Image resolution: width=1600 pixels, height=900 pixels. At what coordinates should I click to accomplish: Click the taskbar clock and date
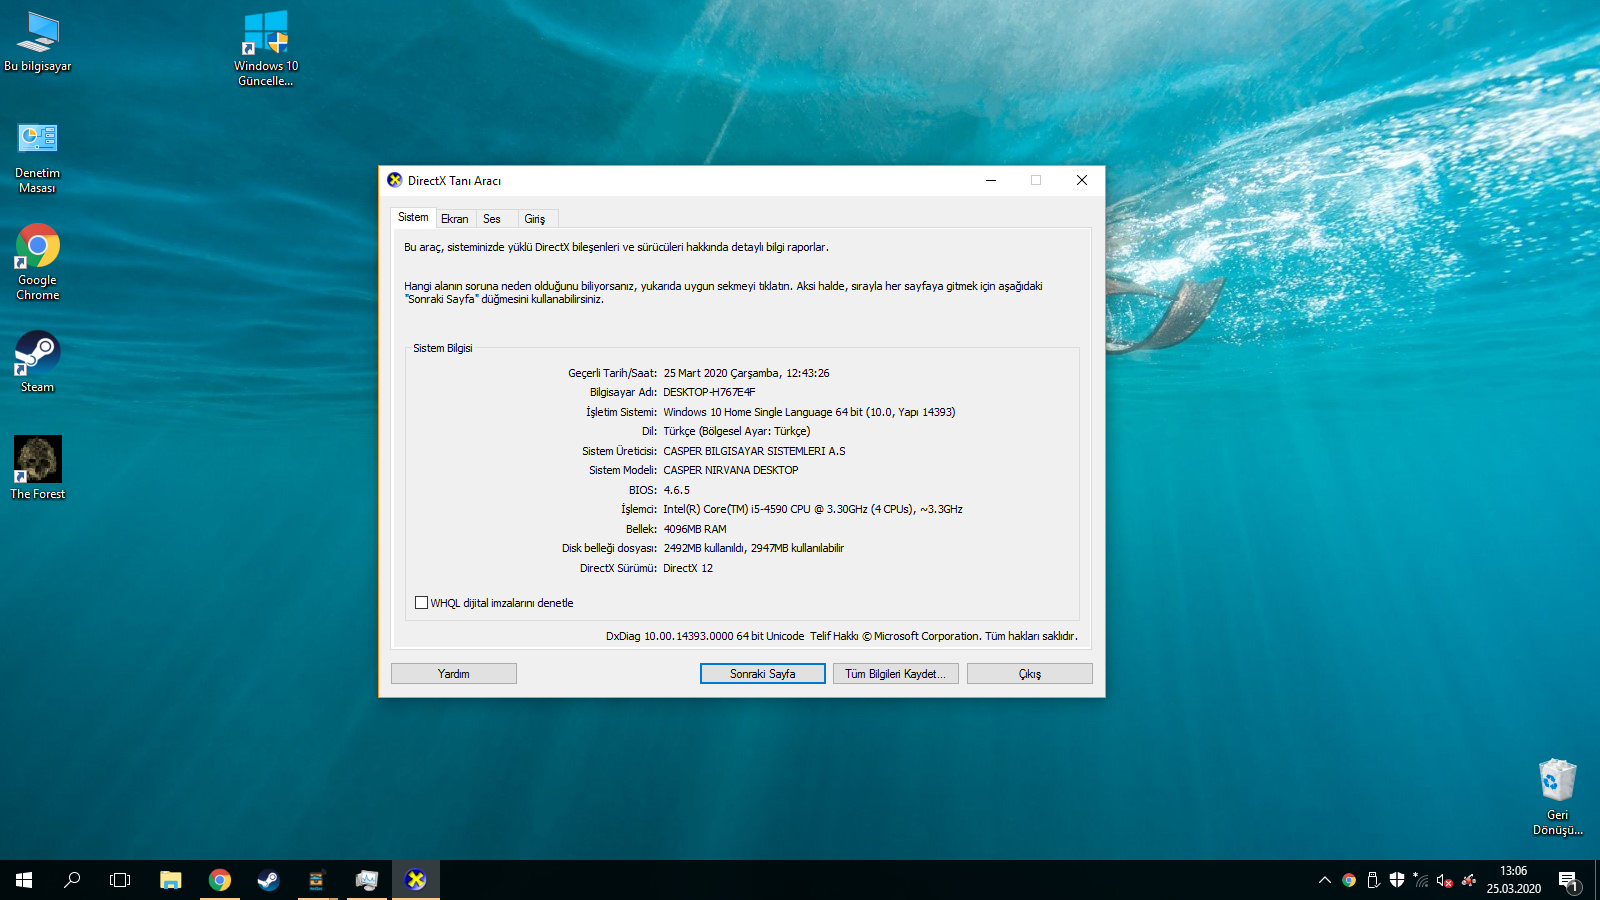pyautogui.click(x=1513, y=880)
